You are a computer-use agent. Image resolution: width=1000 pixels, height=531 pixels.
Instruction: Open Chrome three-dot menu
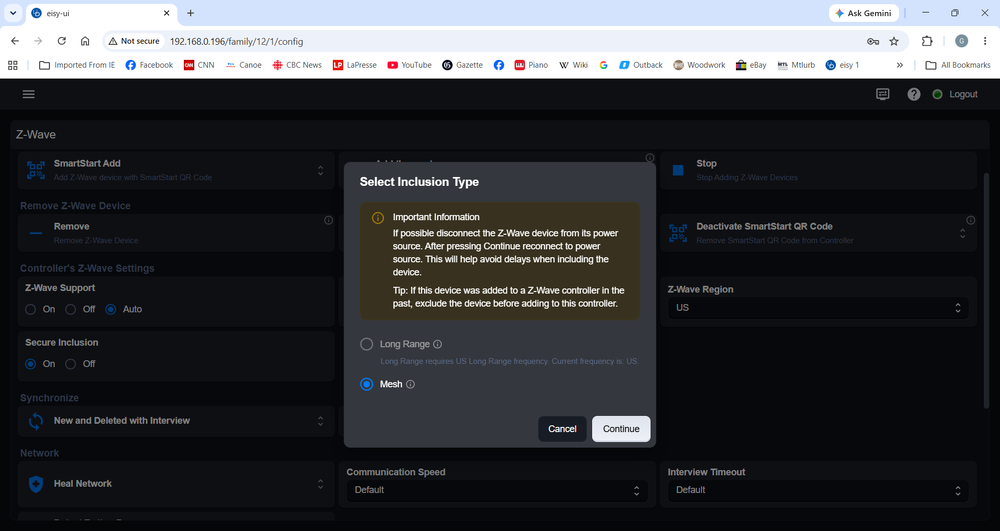coord(985,41)
